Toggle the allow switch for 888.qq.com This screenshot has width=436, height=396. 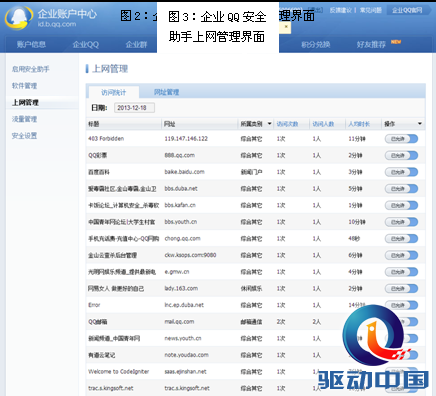401,155
